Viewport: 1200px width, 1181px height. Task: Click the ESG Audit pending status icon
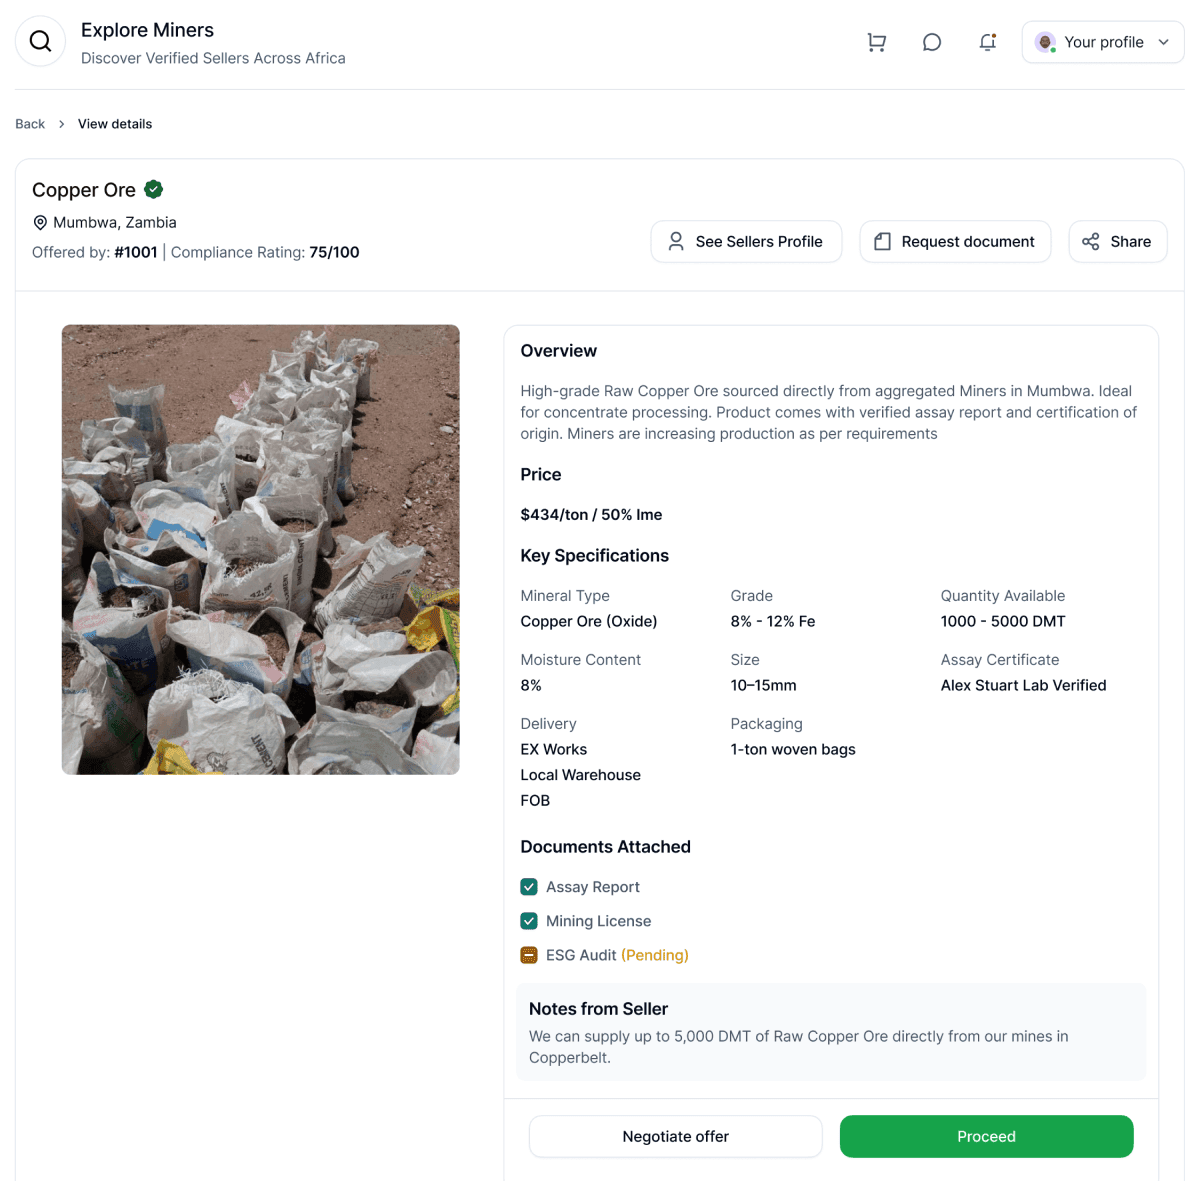529,955
